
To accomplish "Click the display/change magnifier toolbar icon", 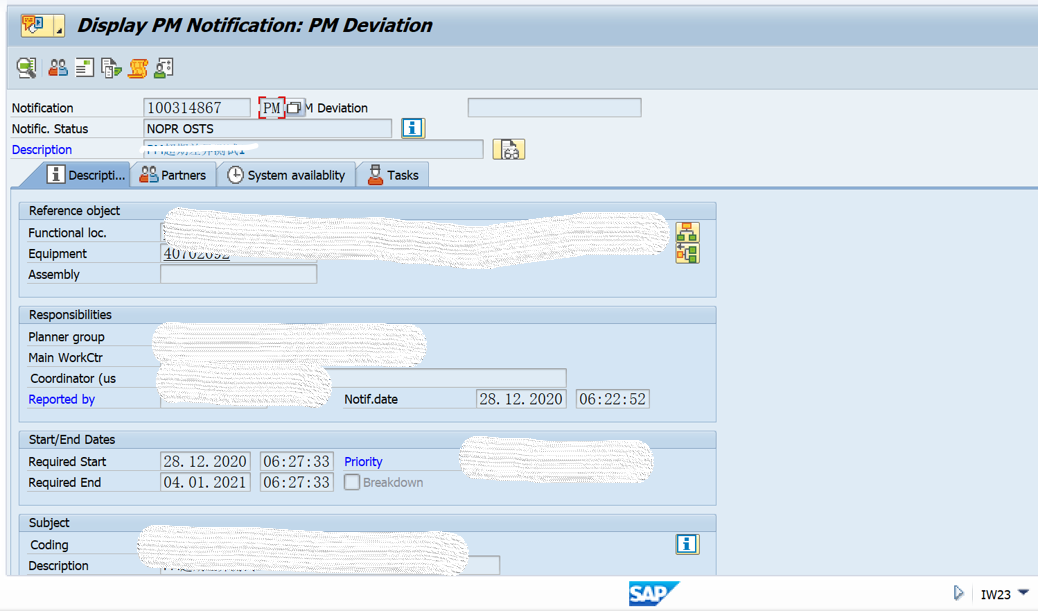I will point(27,68).
